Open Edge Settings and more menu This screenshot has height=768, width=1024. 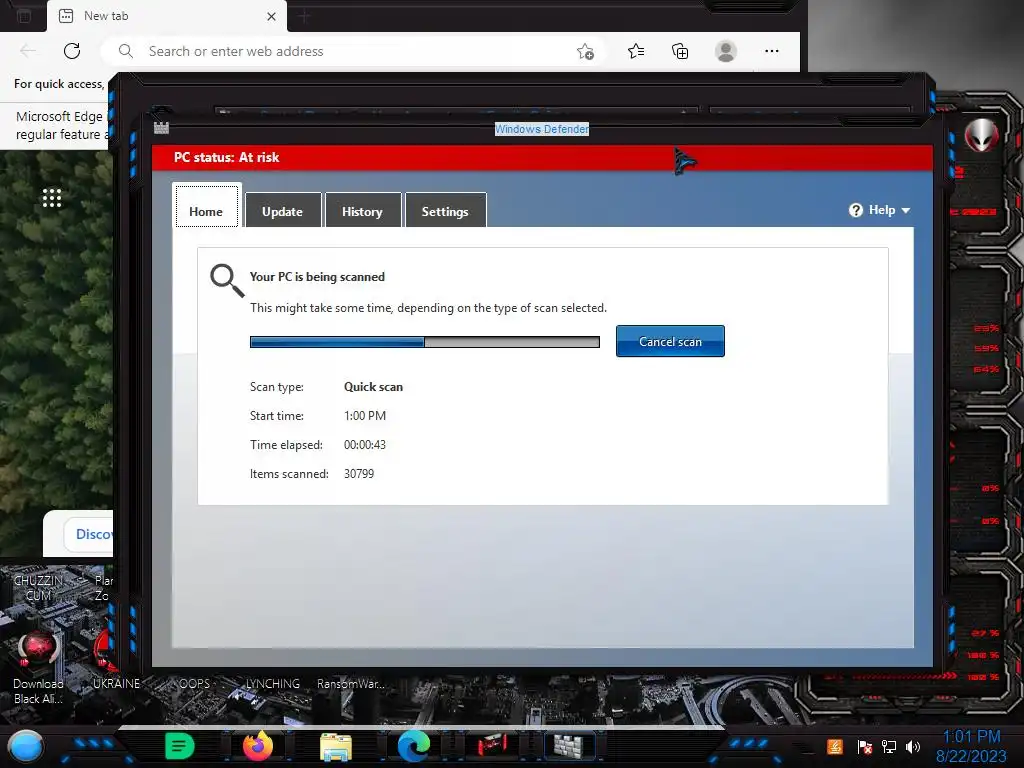coord(772,51)
